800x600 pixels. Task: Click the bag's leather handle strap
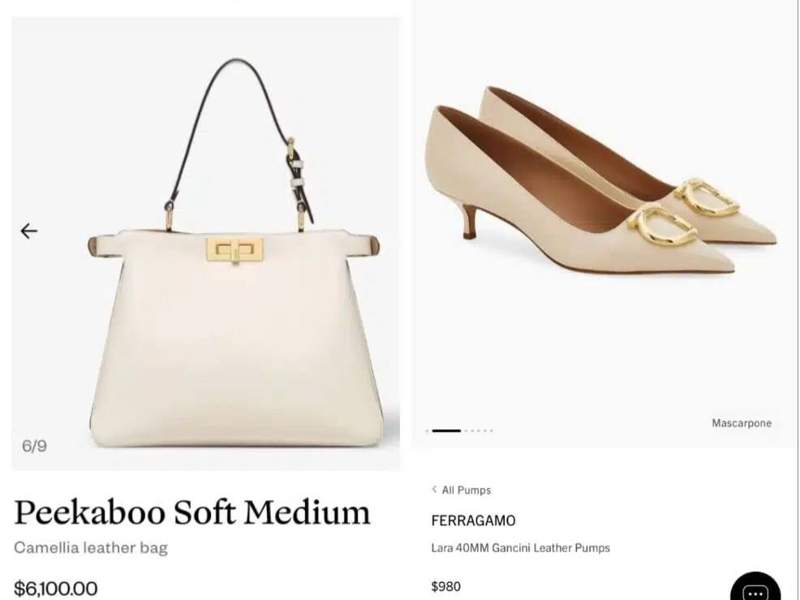(x=232, y=95)
